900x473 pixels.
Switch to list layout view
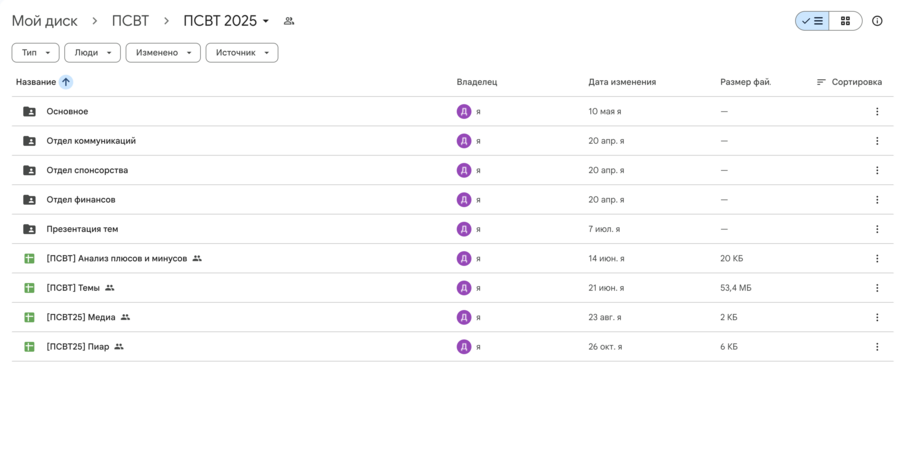[x=812, y=21]
